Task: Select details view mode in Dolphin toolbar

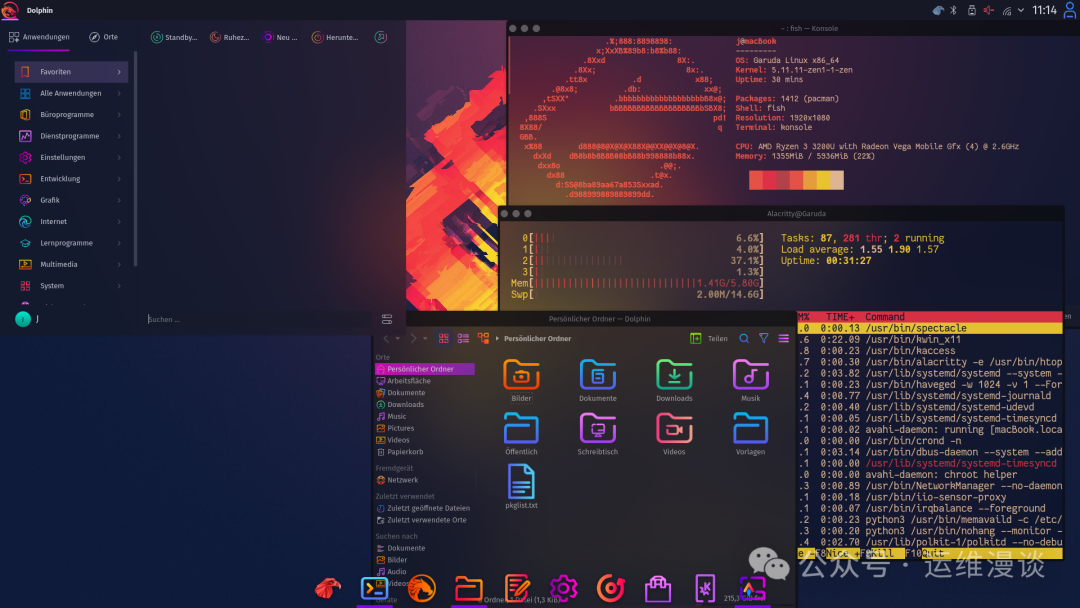Action: 462,338
